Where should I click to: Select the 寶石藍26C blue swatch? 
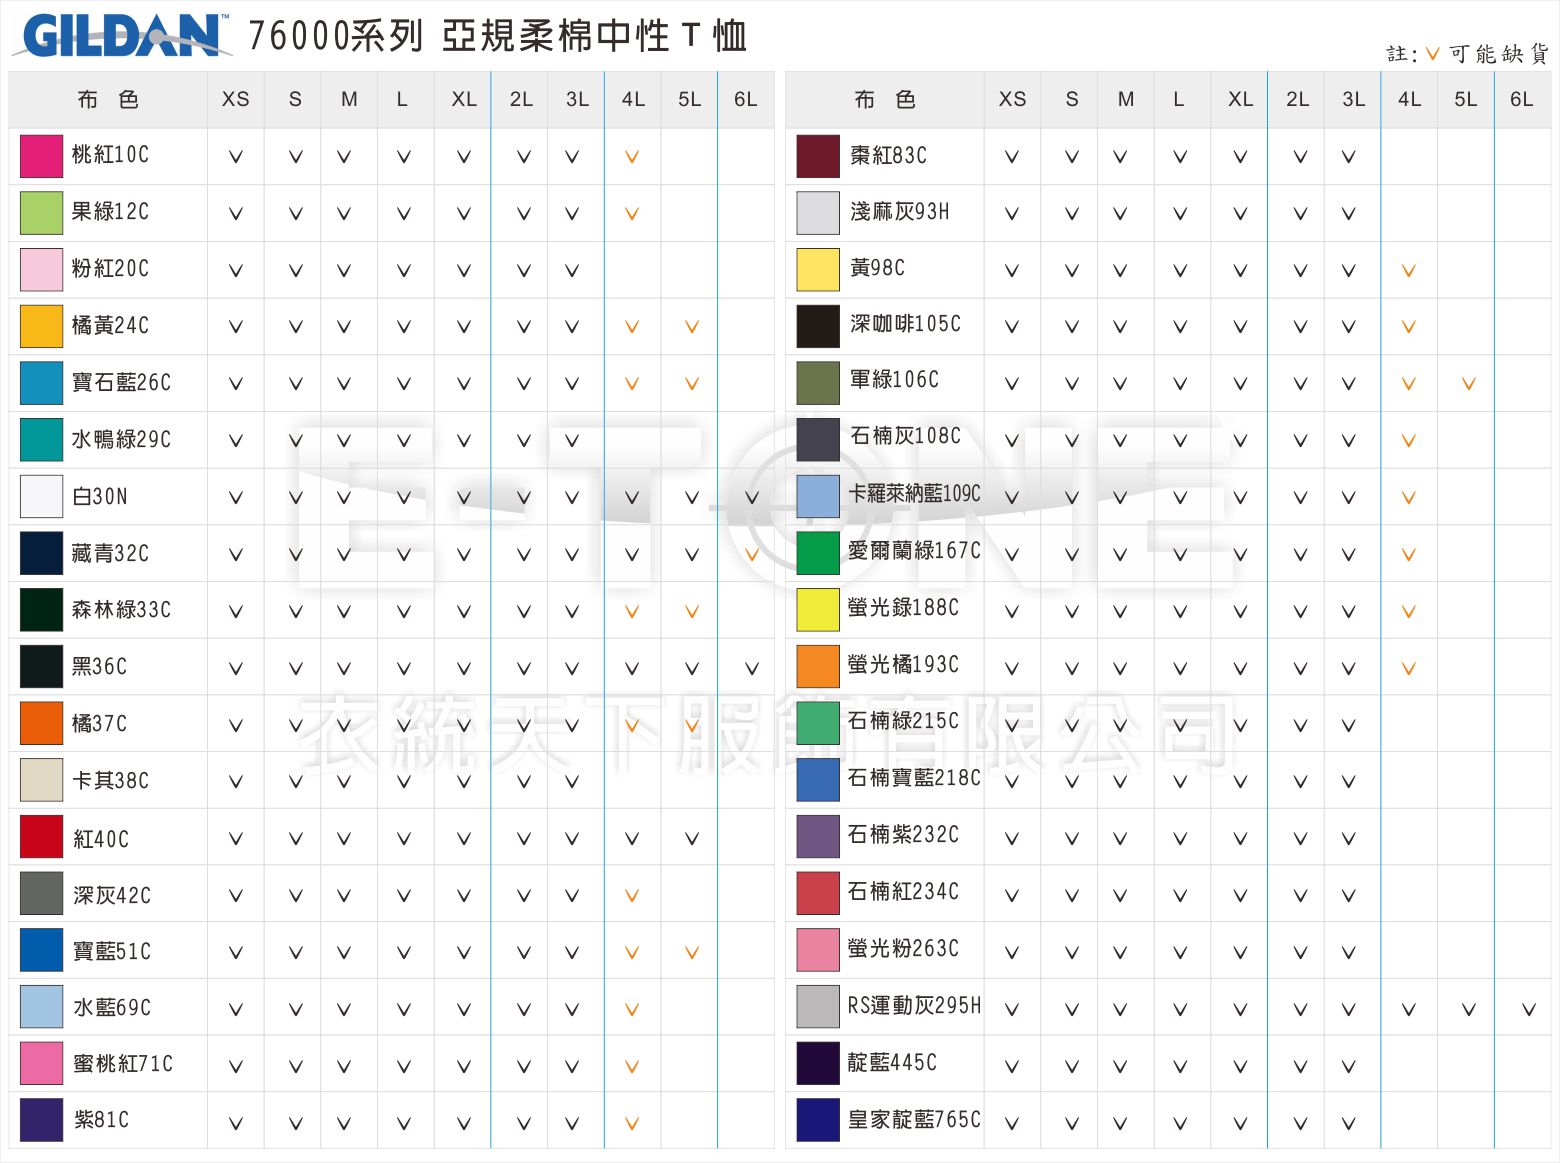coord(41,383)
